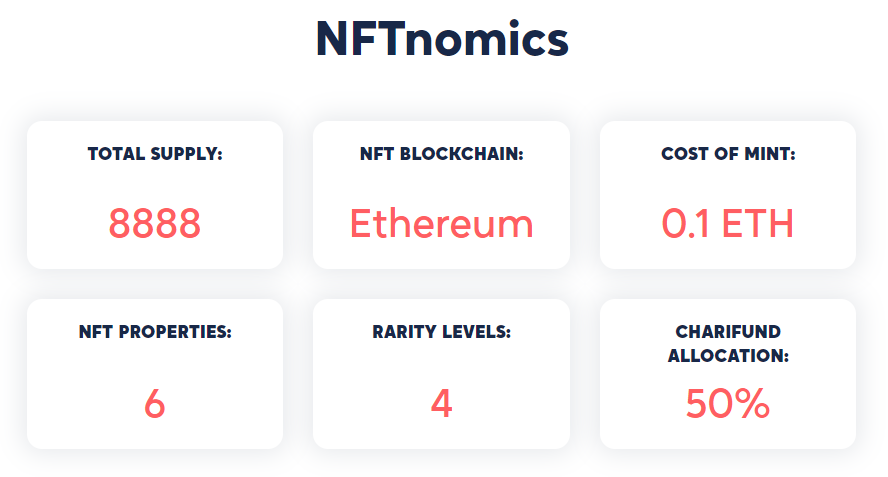The image size is (888, 477).
Task: Click the ETH currency text
Action: [x=758, y=223]
